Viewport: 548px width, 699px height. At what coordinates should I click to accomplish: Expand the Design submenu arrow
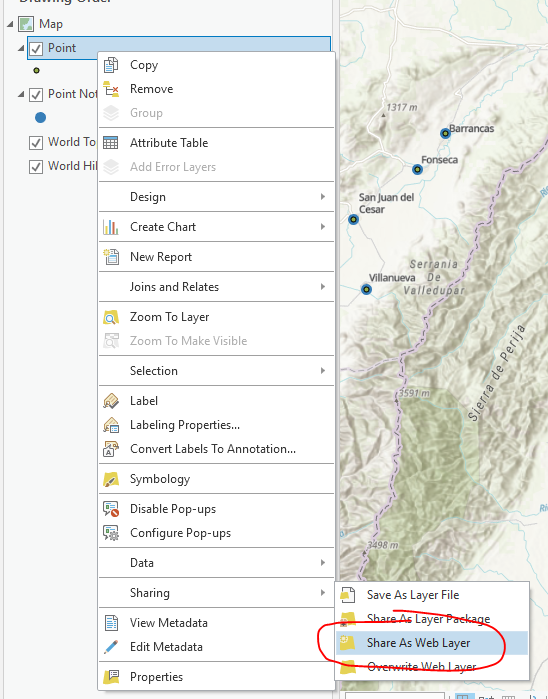[323, 197]
